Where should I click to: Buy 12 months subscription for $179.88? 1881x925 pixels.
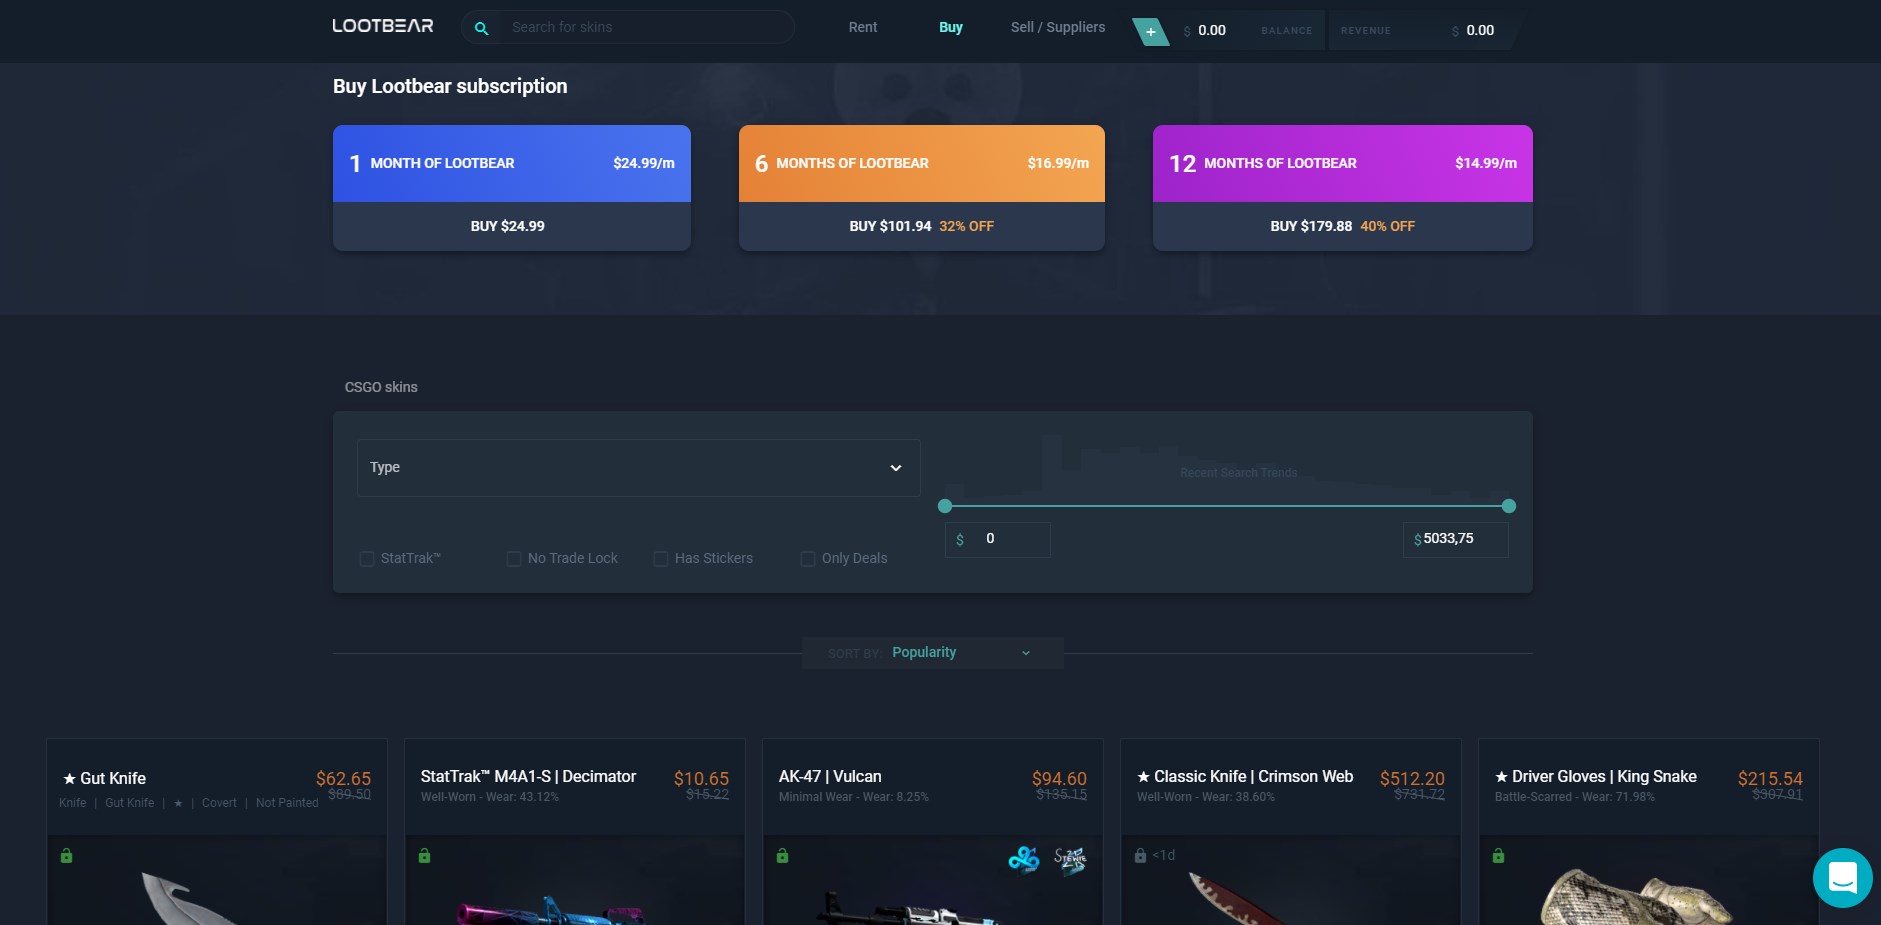[x=1342, y=226]
